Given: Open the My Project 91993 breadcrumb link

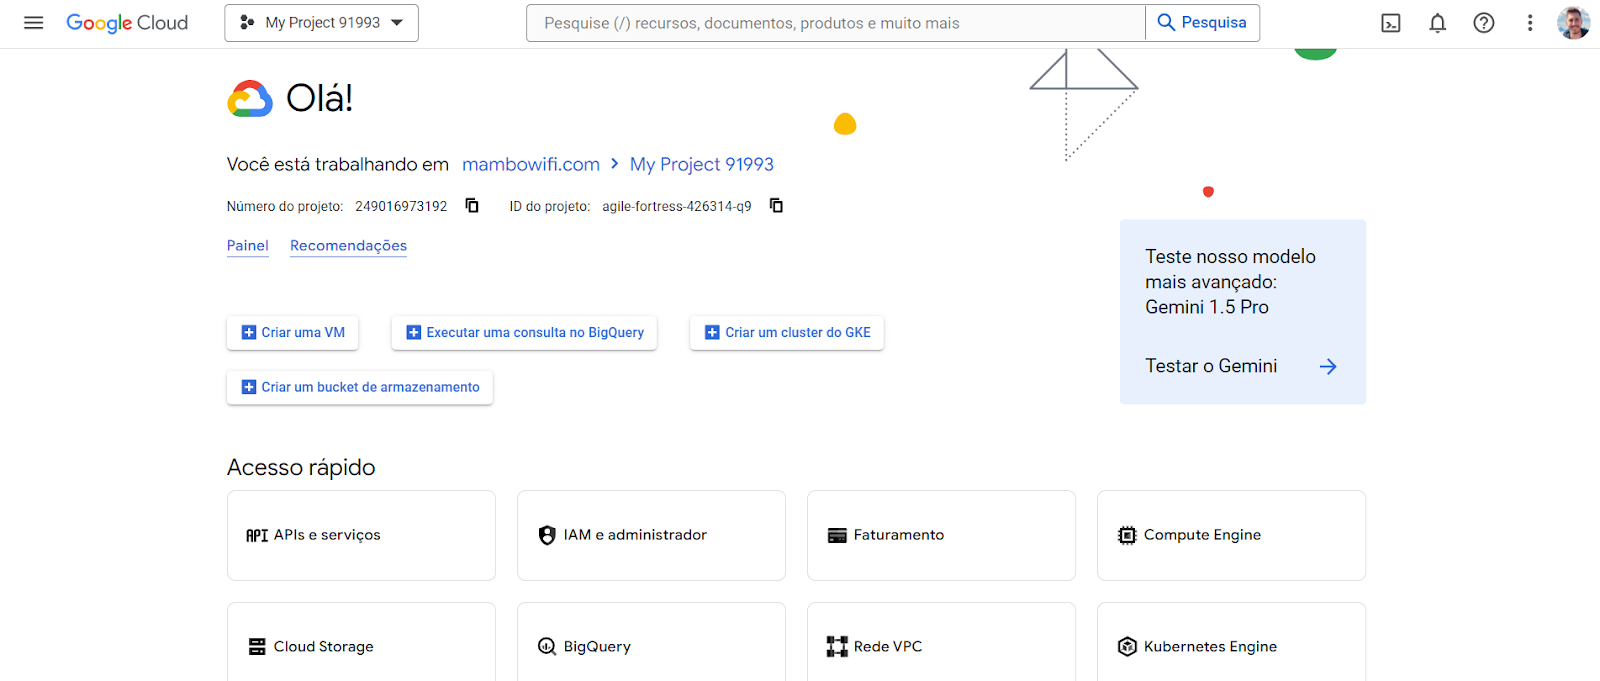Looking at the screenshot, I should coord(702,164).
